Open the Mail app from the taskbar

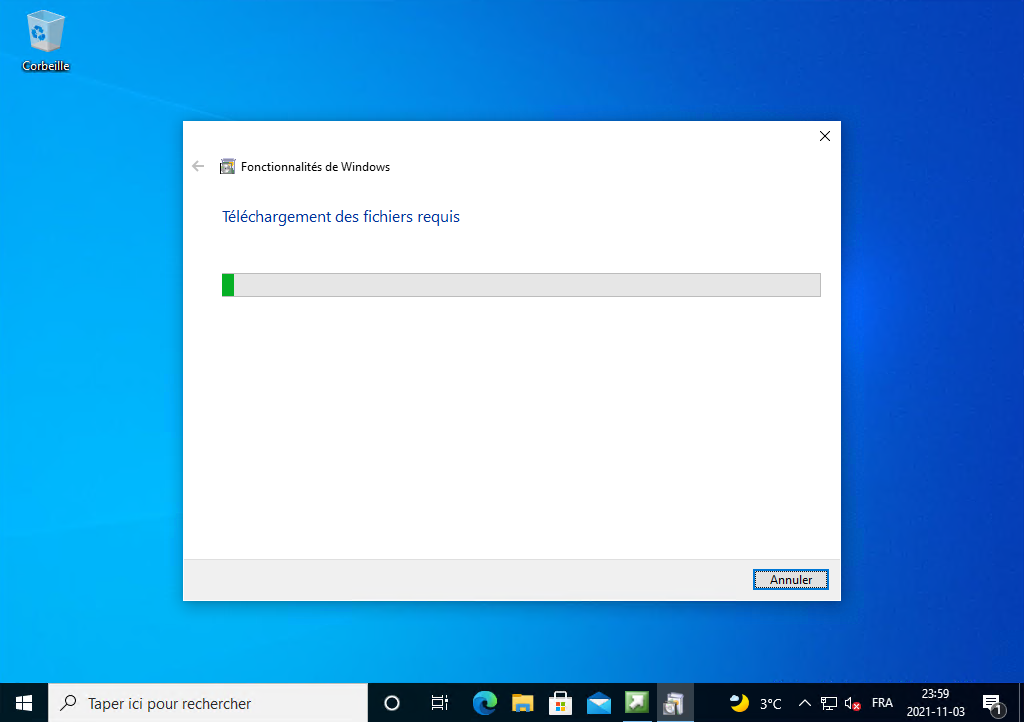point(599,703)
